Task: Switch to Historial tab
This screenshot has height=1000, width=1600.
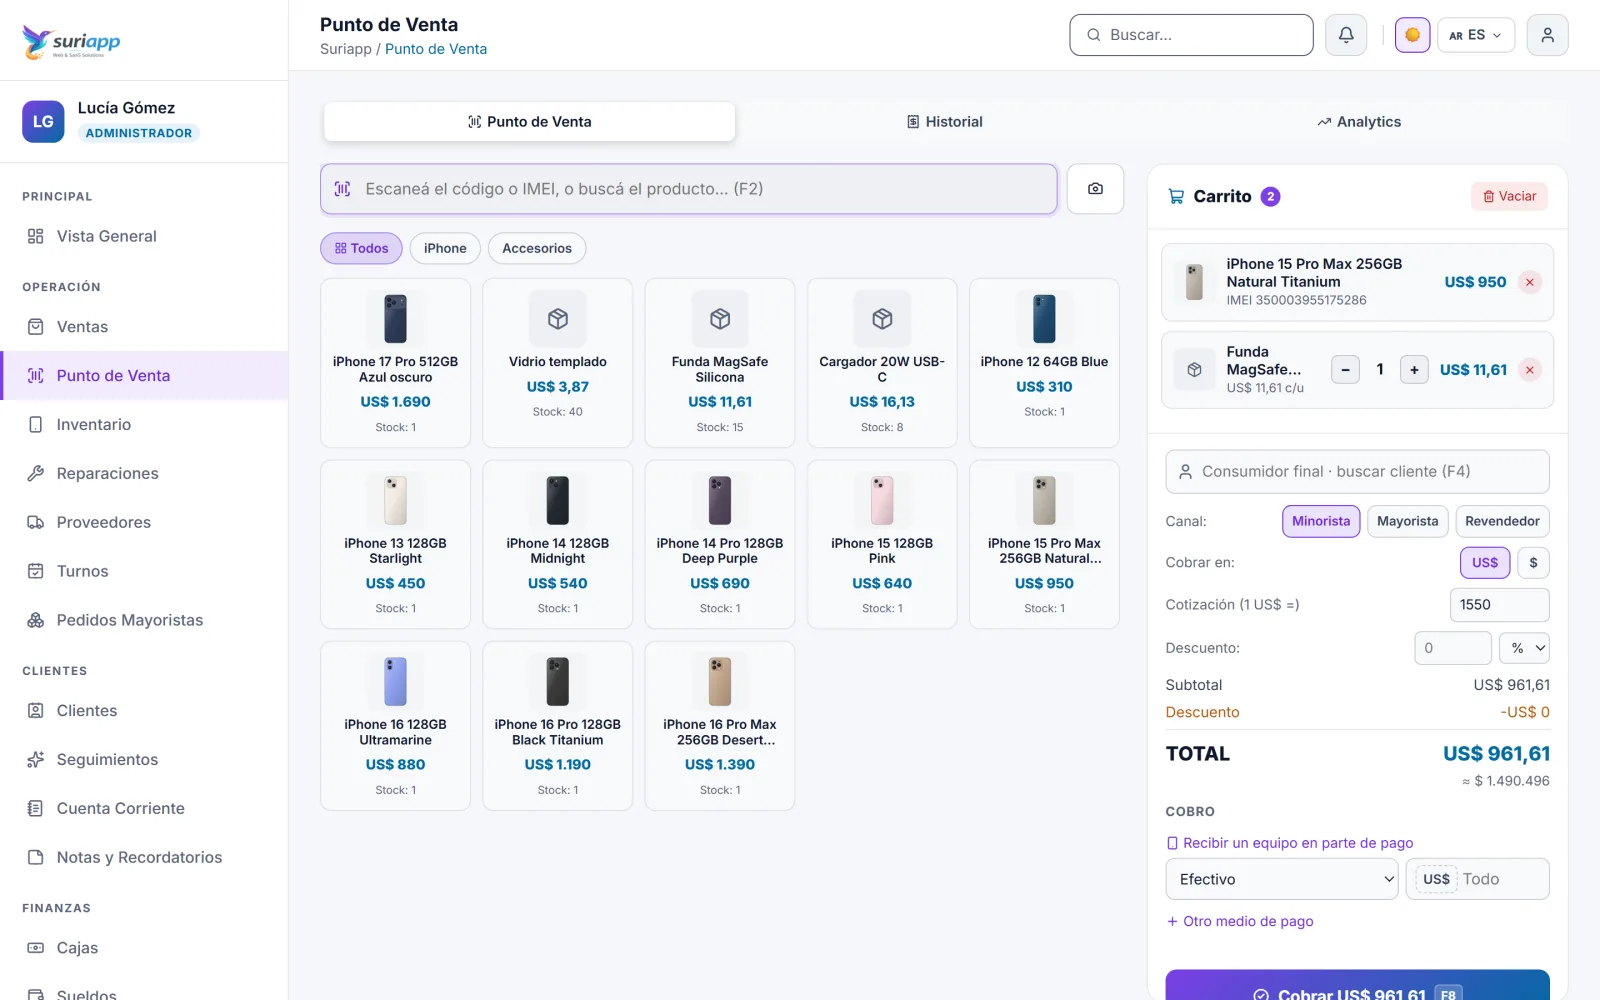Action: (x=945, y=122)
